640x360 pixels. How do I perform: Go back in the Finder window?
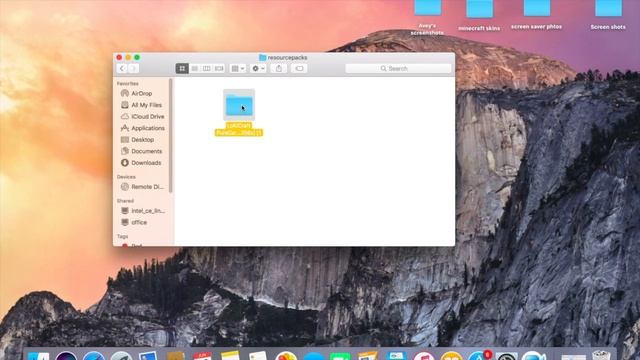[x=122, y=69]
